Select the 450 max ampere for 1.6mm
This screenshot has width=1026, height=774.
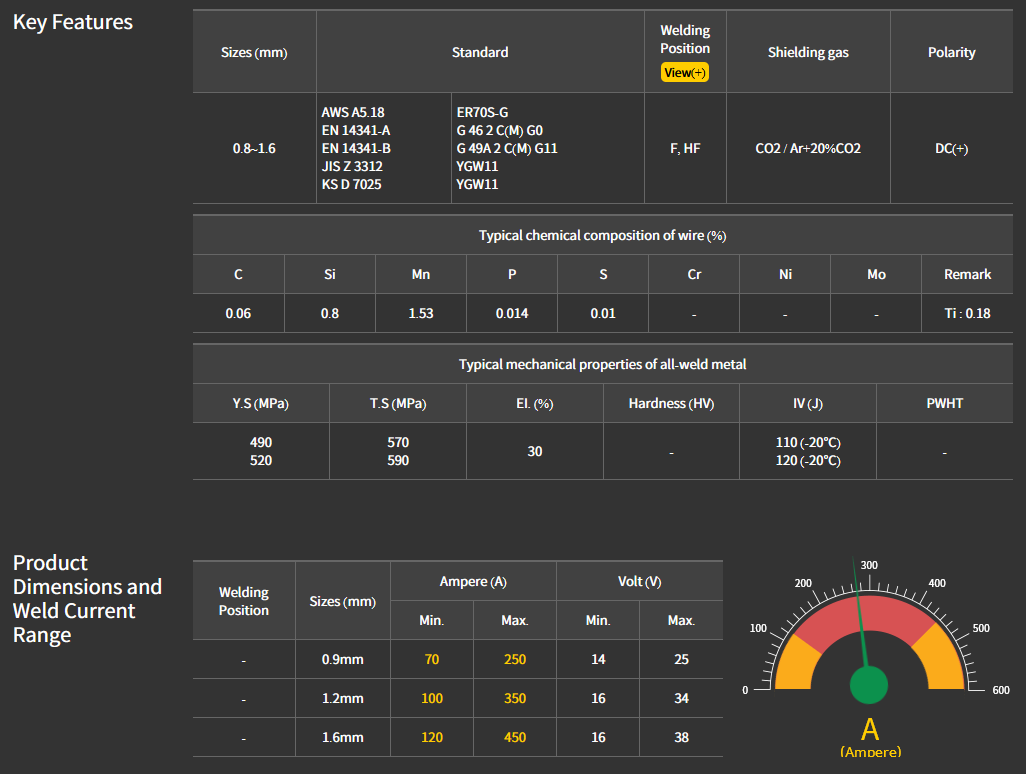(514, 737)
